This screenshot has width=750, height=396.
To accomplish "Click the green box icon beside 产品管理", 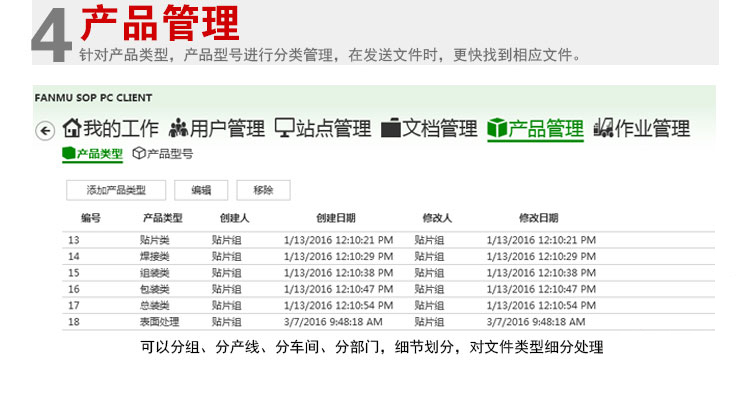I will click(x=497, y=128).
